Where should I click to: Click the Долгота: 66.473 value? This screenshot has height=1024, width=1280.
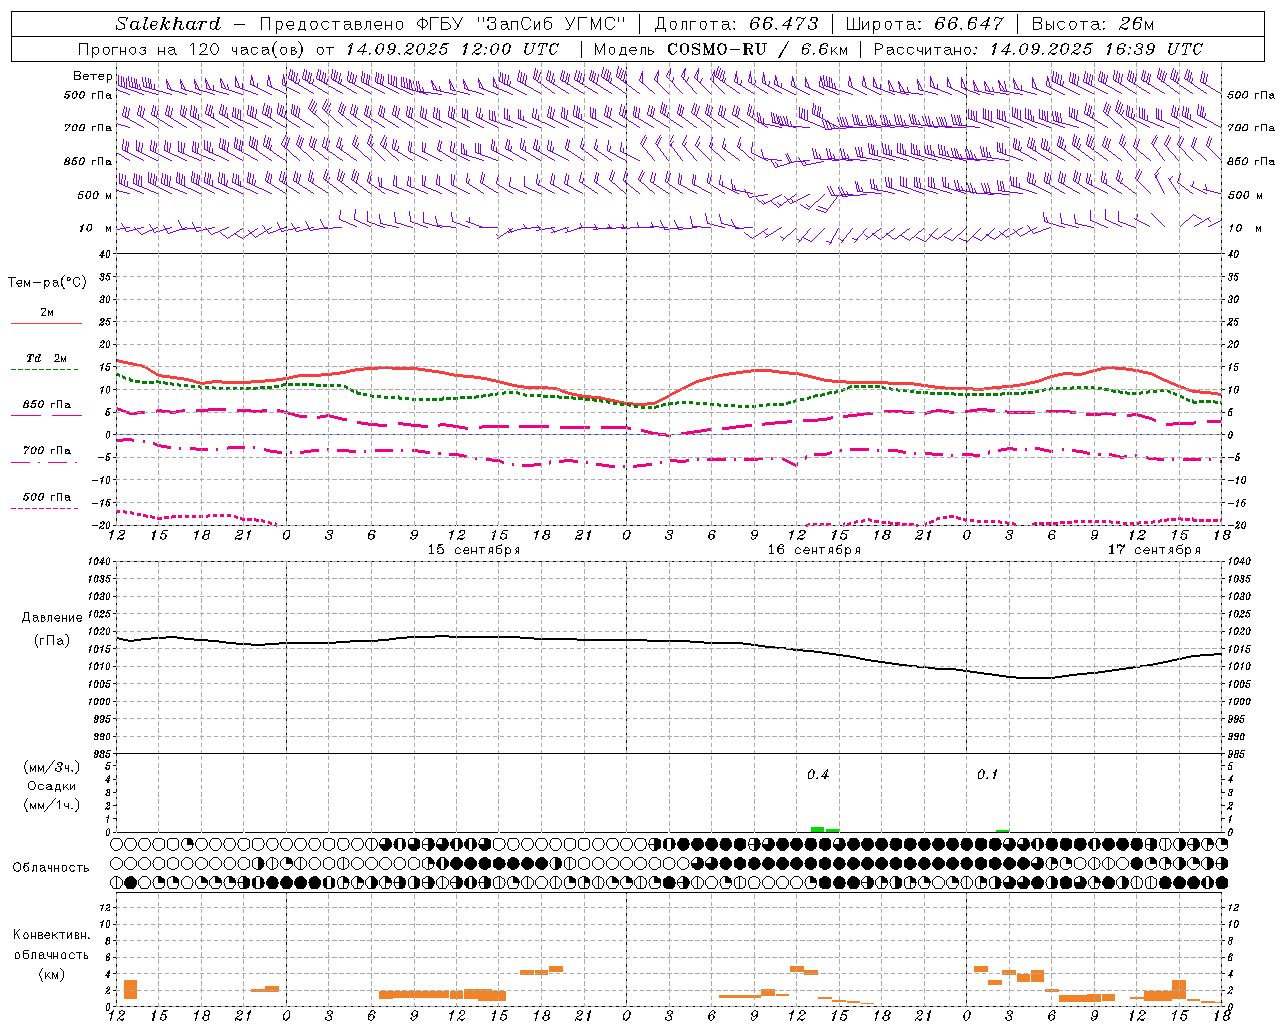736,24
